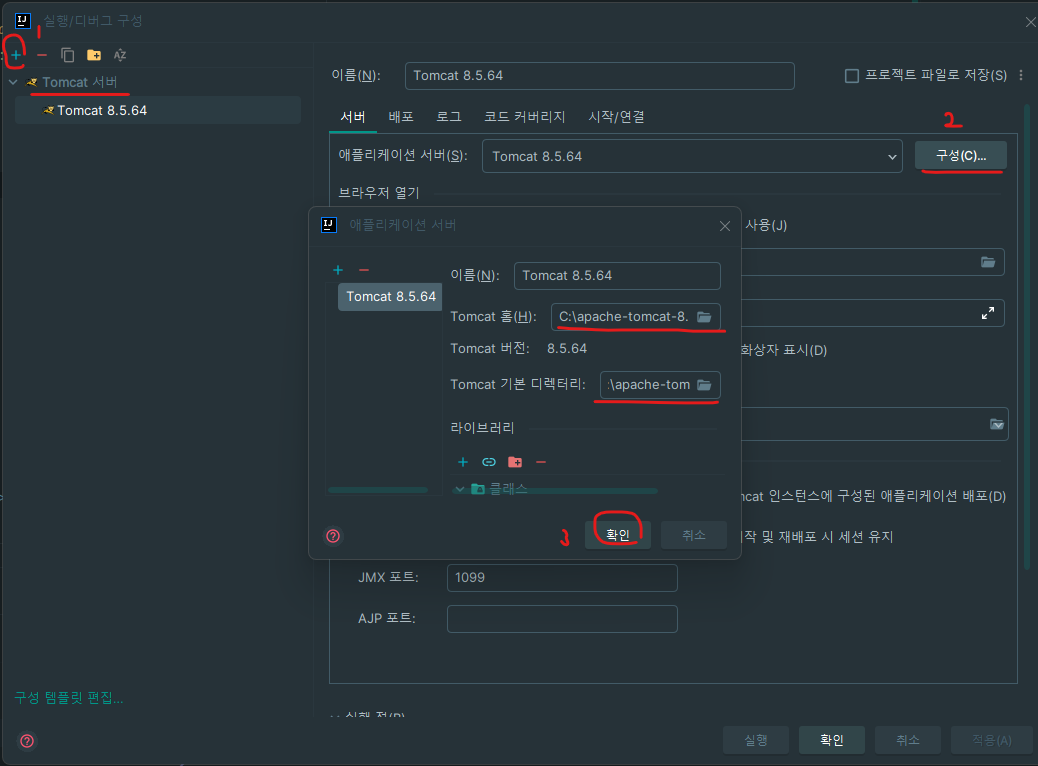Open the folder browse icon below 사용(J)
The width and height of the screenshot is (1038, 766).
pos(988,262)
